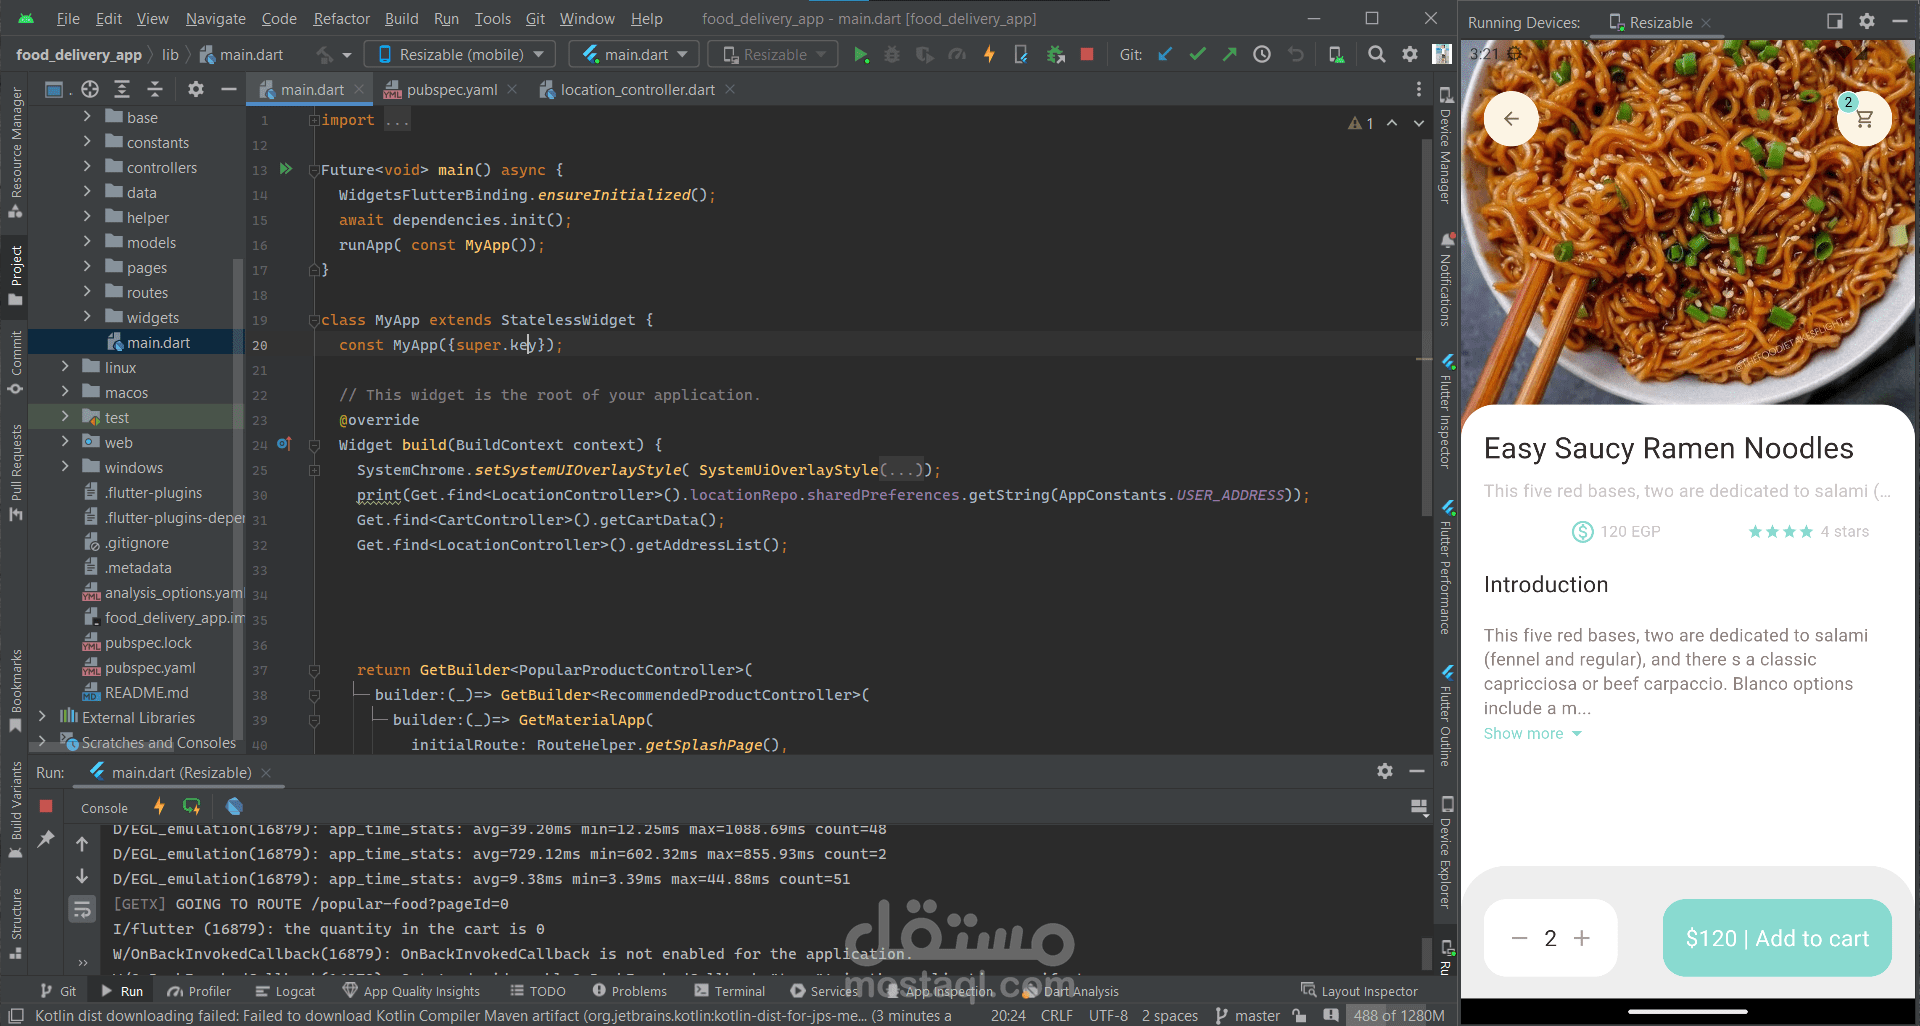Click back arrow in emulator app
This screenshot has width=1920, height=1026.
1511,119
